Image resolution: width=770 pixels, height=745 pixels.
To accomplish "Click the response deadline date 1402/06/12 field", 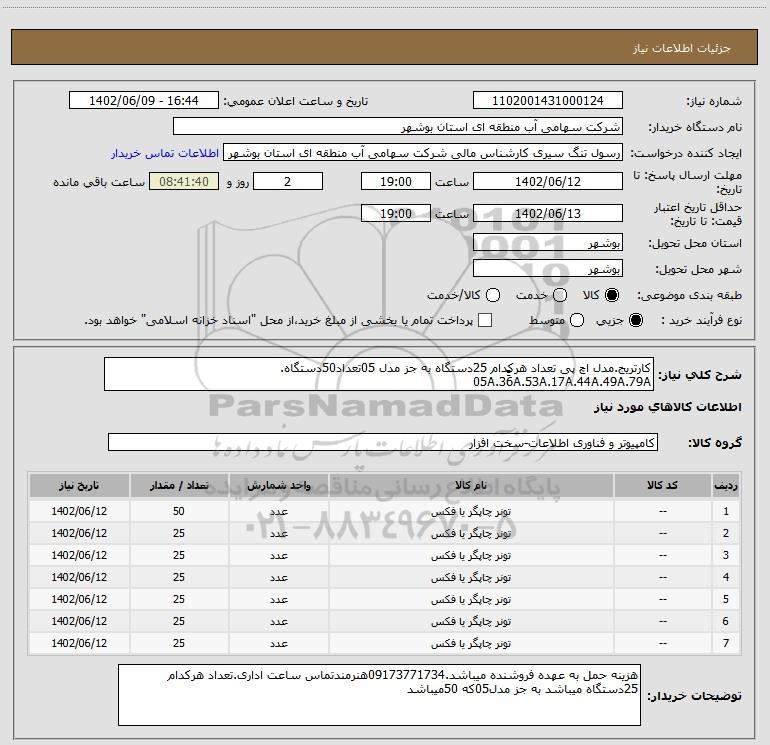I will pyautogui.click(x=548, y=182).
